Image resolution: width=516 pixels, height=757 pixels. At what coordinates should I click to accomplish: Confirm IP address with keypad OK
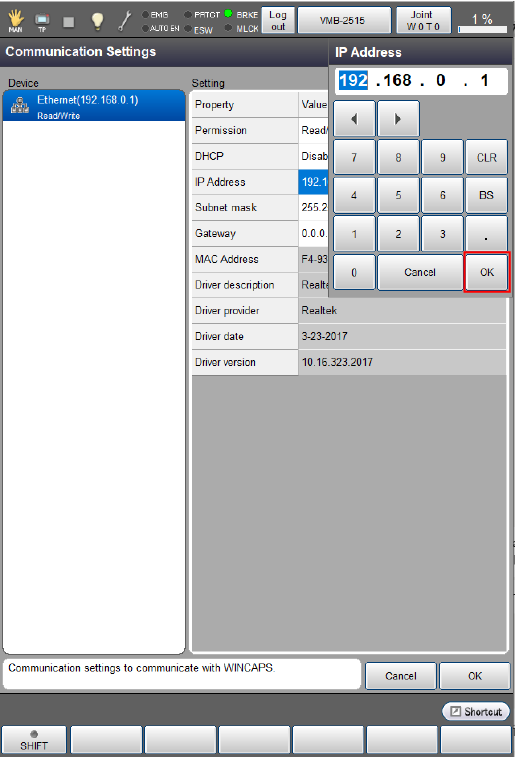(x=487, y=272)
